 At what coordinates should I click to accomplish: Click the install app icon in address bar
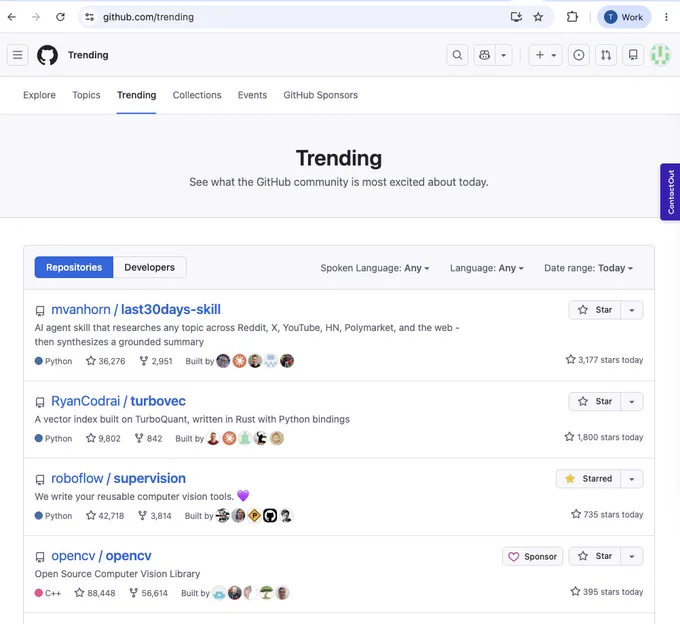click(516, 17)
